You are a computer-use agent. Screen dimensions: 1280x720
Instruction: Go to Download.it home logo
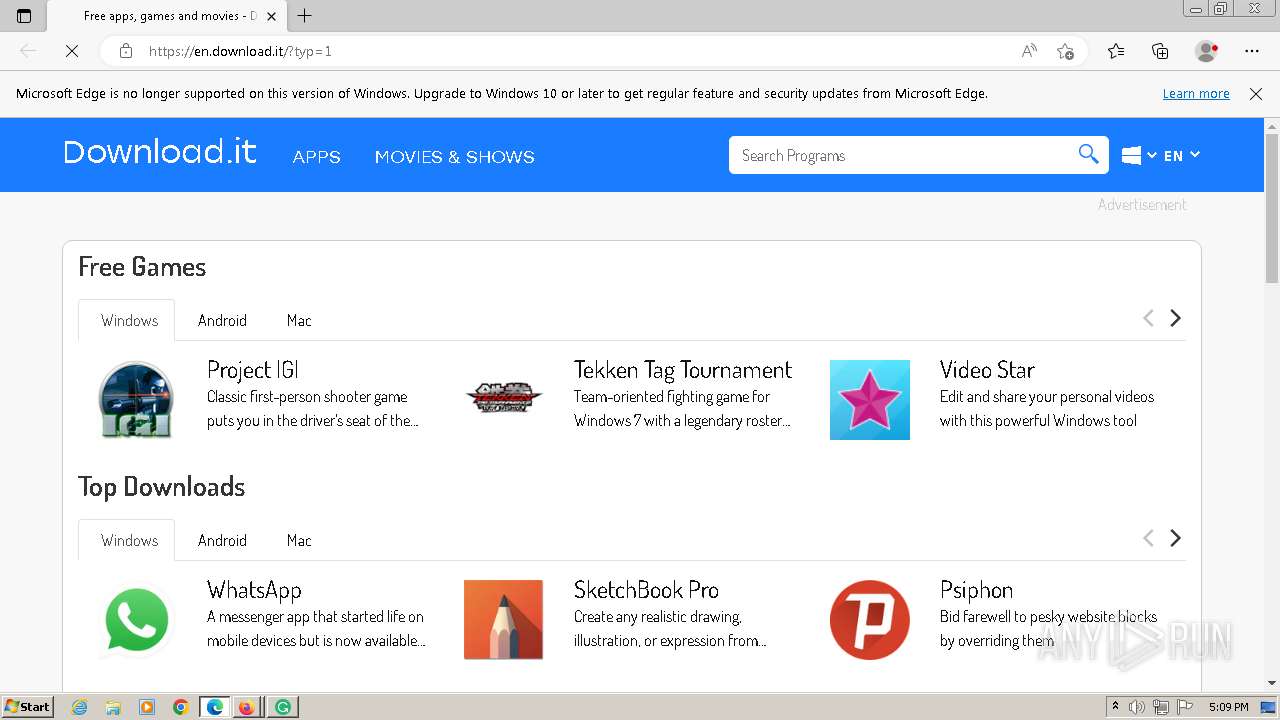pyautogui.click(x=160, y=152)
